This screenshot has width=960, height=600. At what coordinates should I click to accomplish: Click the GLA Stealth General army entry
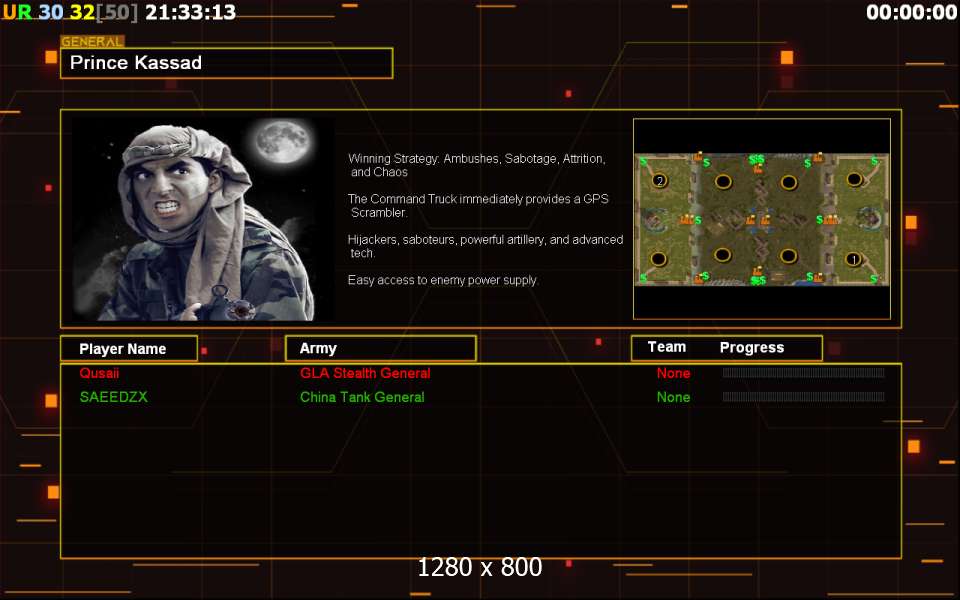coord(365,373)
